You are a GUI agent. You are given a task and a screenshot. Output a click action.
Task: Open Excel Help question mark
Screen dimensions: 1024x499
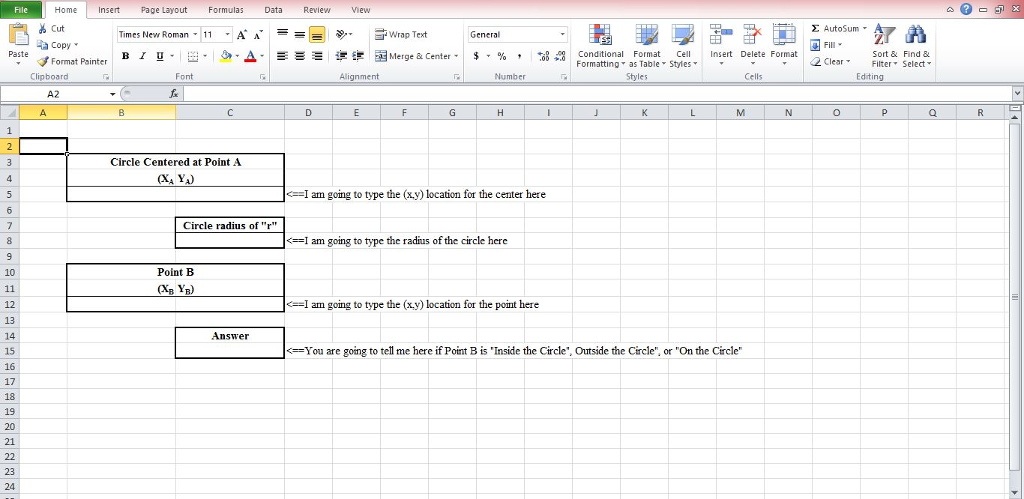[x=967, y=9]
